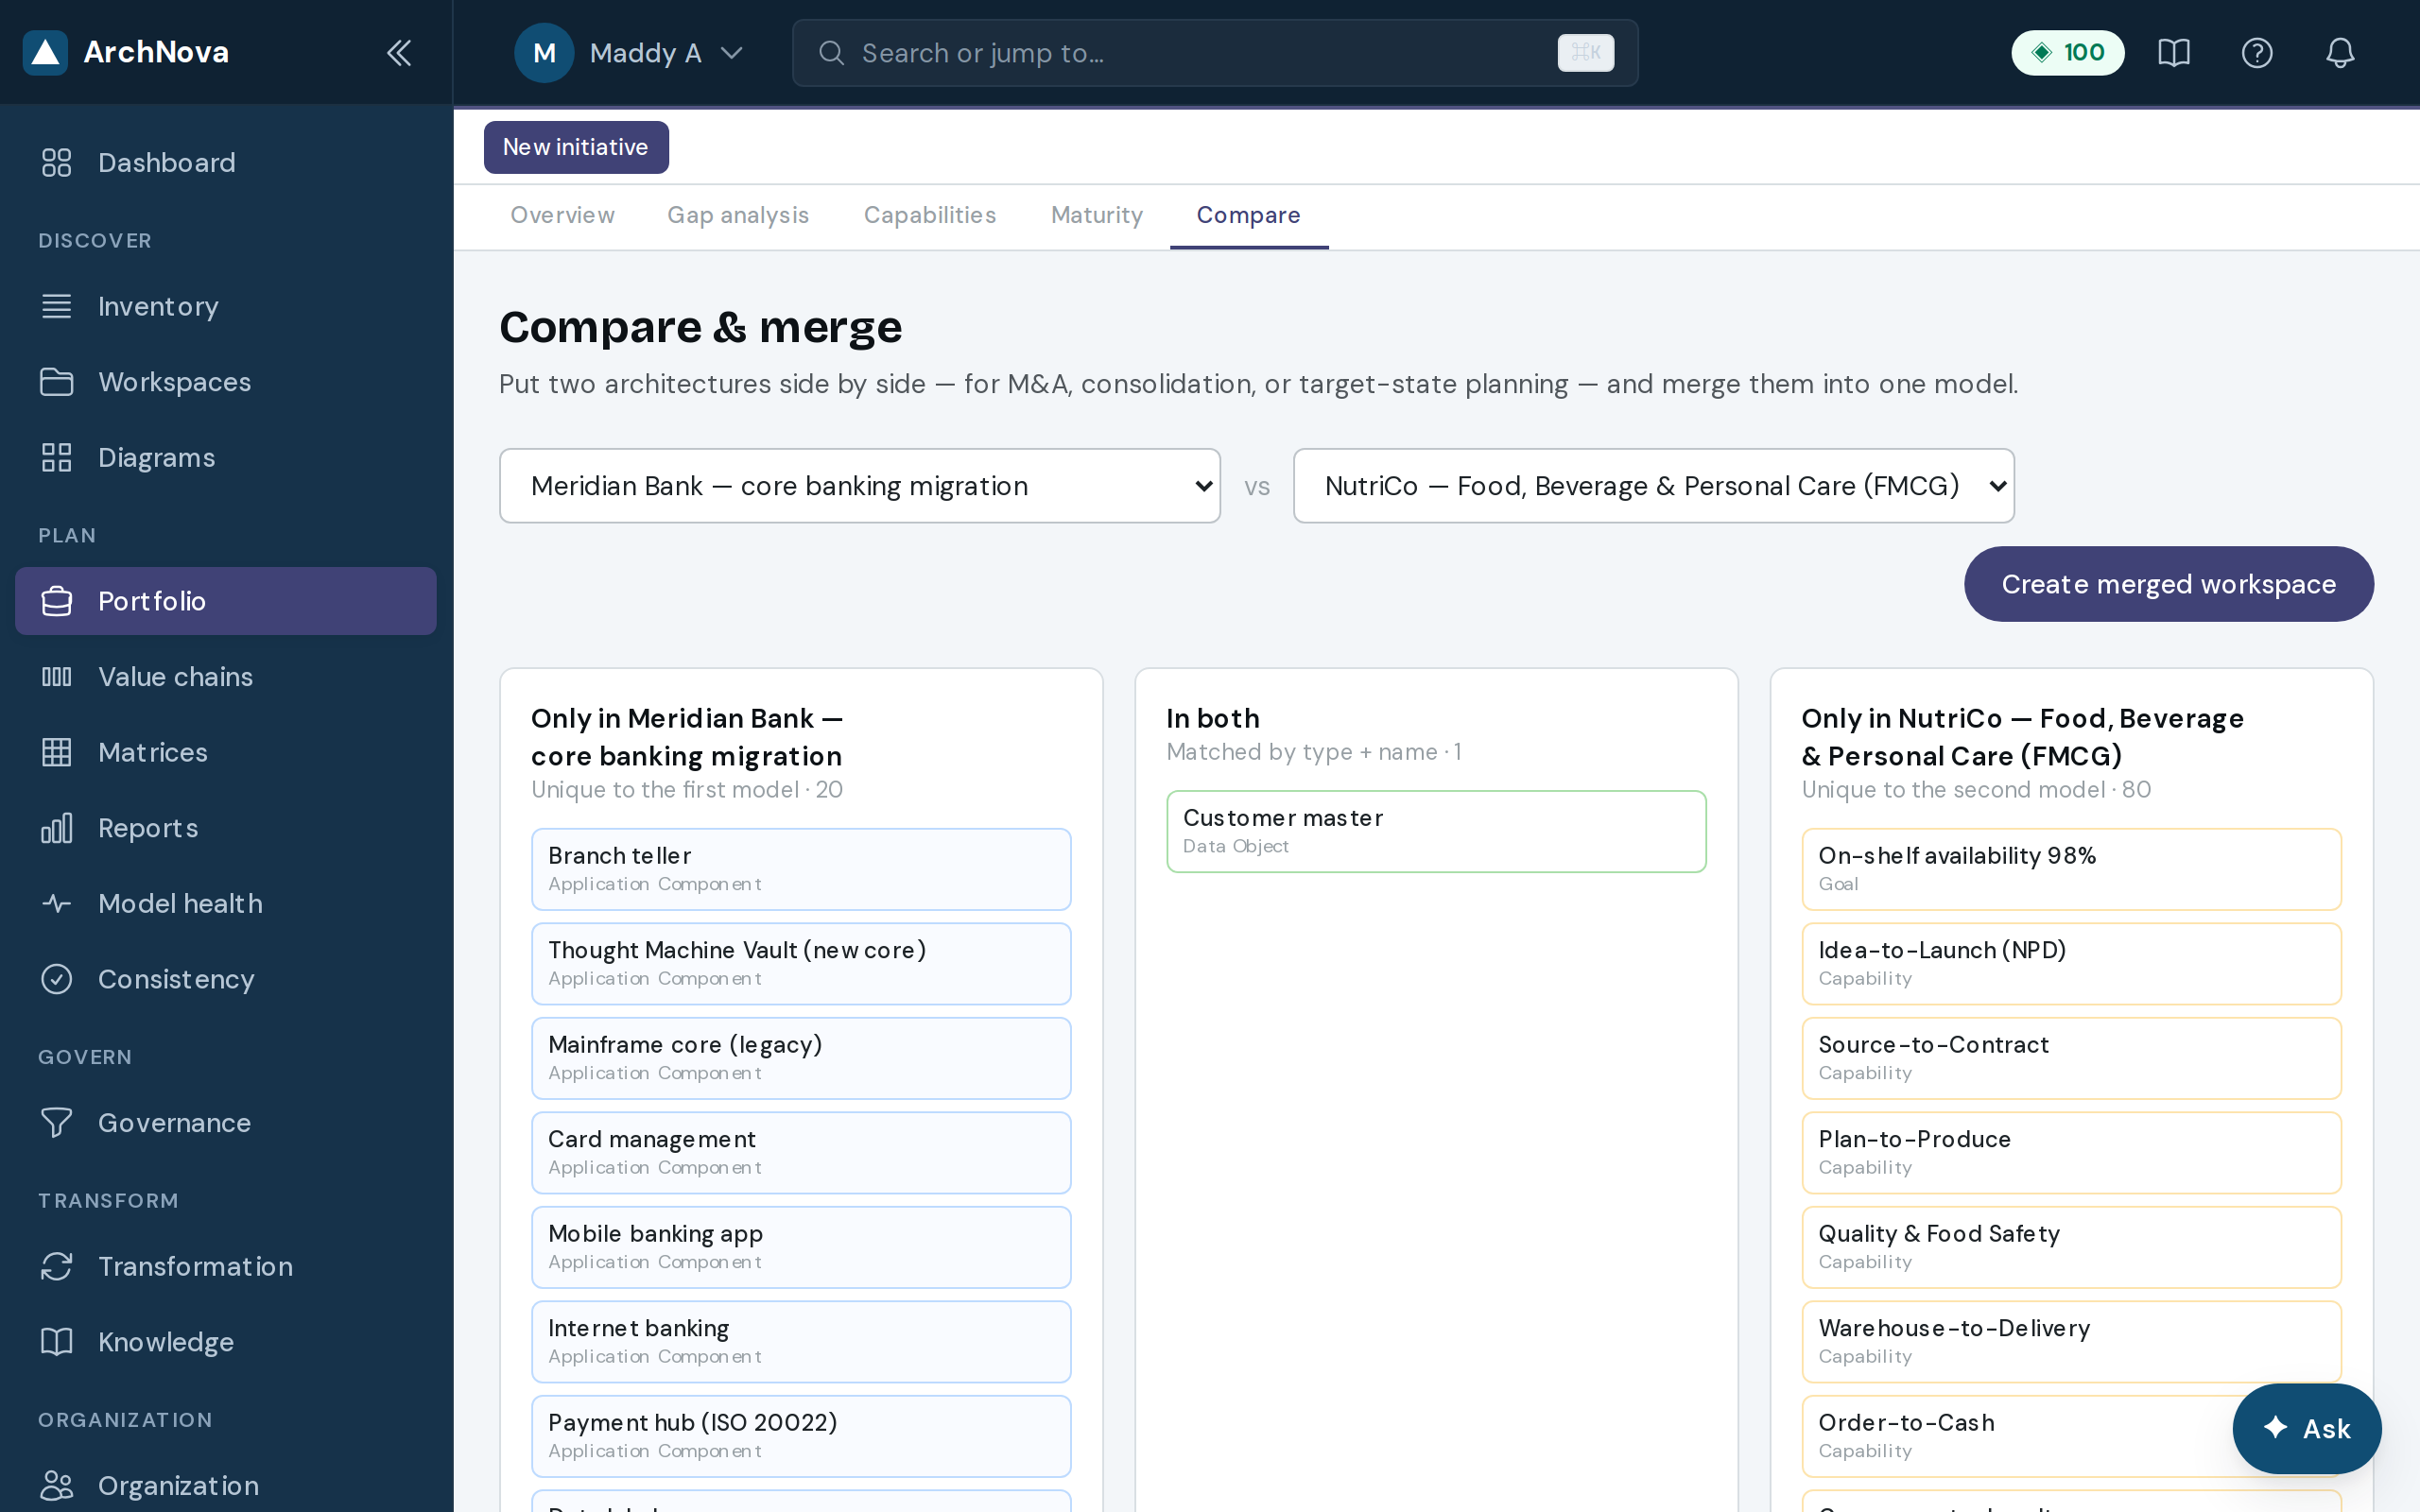Image resolution: width=2420 pixels, height=1512 pixels.
Task: Select Thought Machine Vault (new core) card
Action: pos(801,964)
